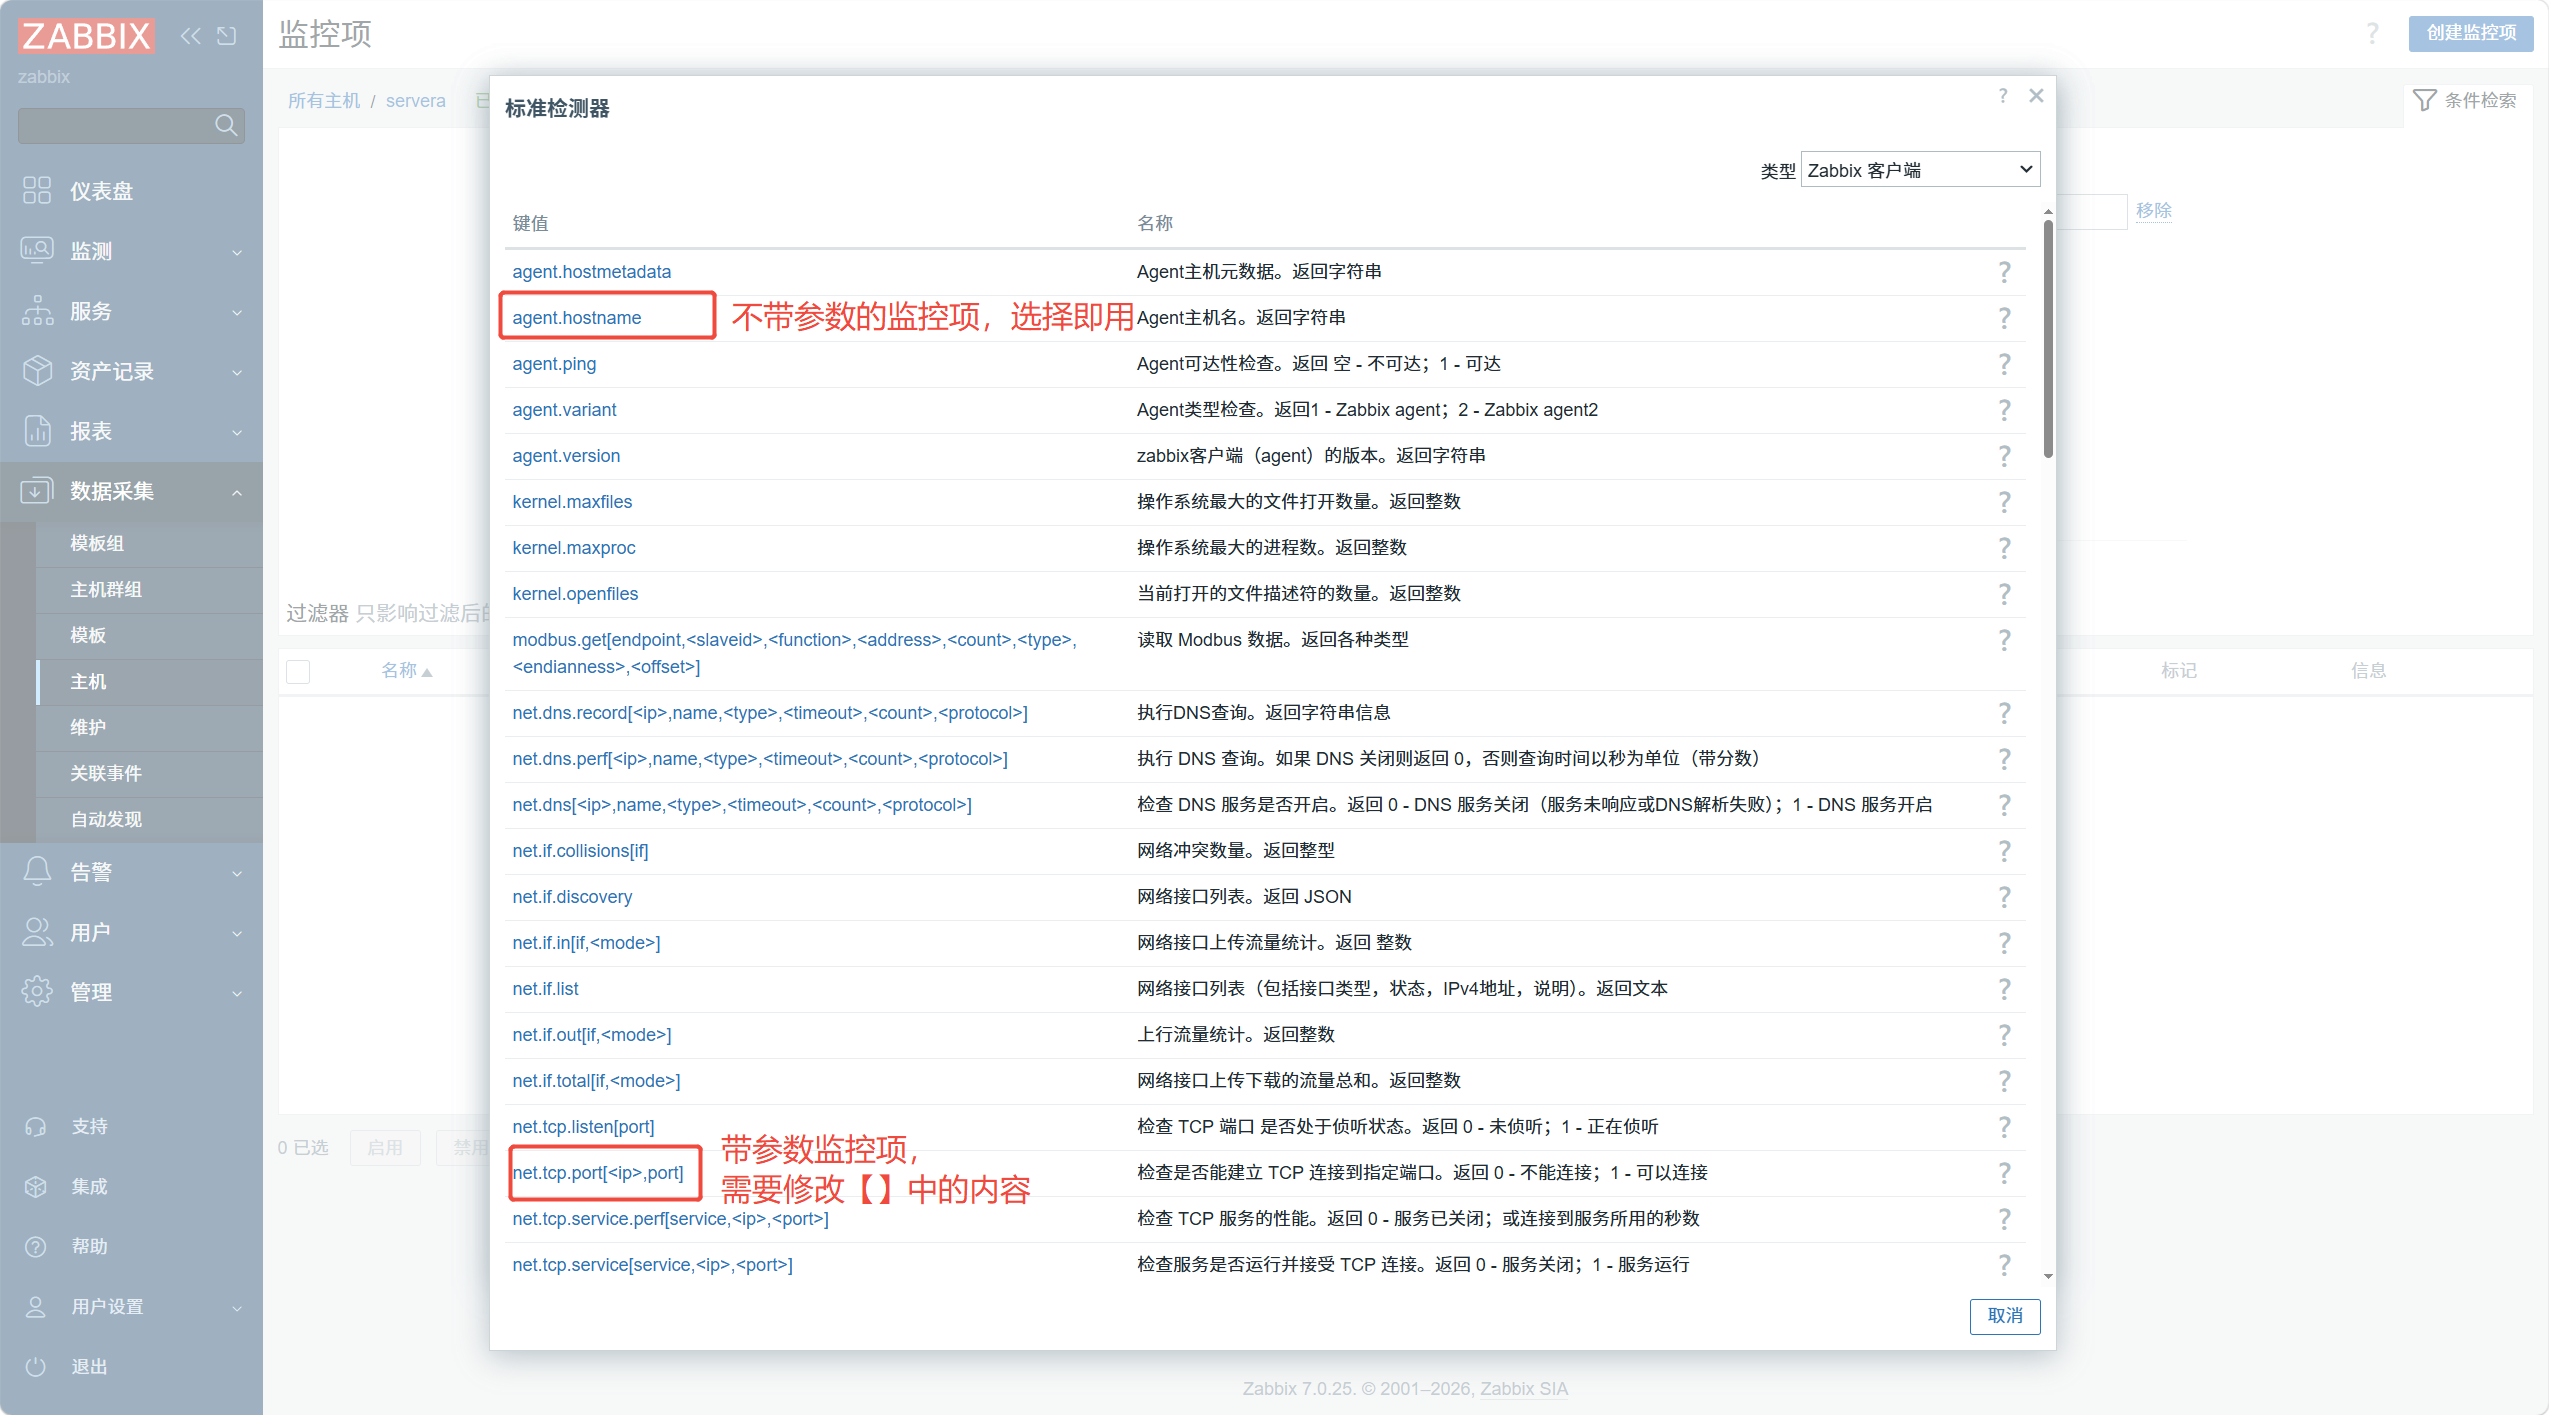Show help for net.if.list row
Viewport: 2549px width, 1415px height.
click(x=2004, y=989)
